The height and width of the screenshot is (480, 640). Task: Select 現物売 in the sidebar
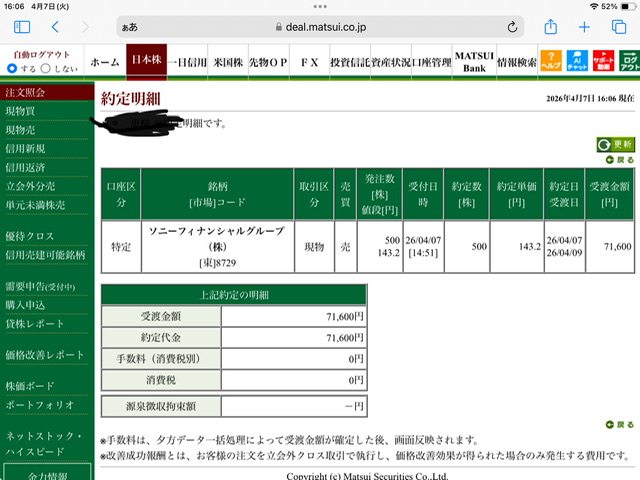click(x=20, y=130)
